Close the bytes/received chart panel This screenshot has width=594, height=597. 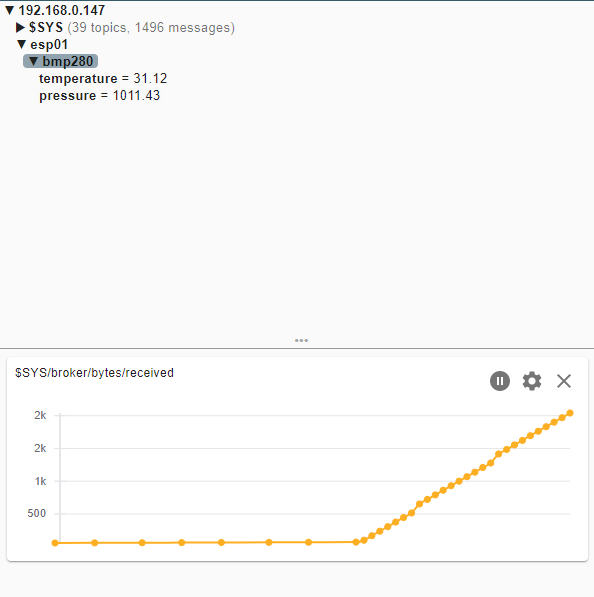tap(564, 381)
